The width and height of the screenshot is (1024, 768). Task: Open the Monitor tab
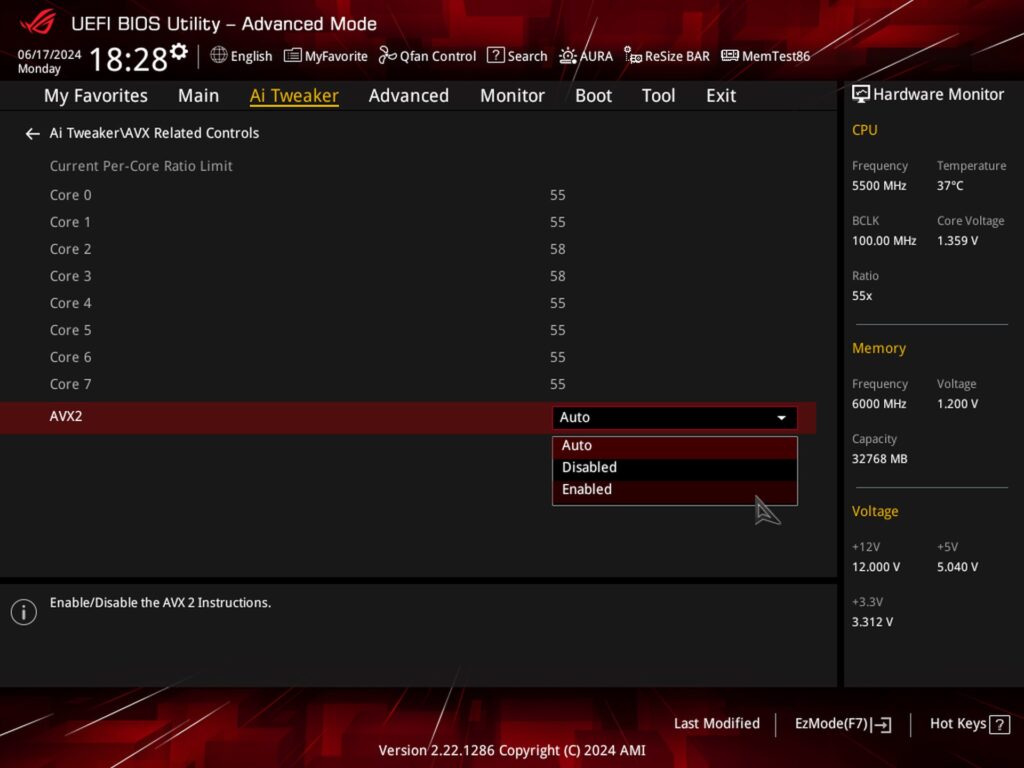coord(512,96)
